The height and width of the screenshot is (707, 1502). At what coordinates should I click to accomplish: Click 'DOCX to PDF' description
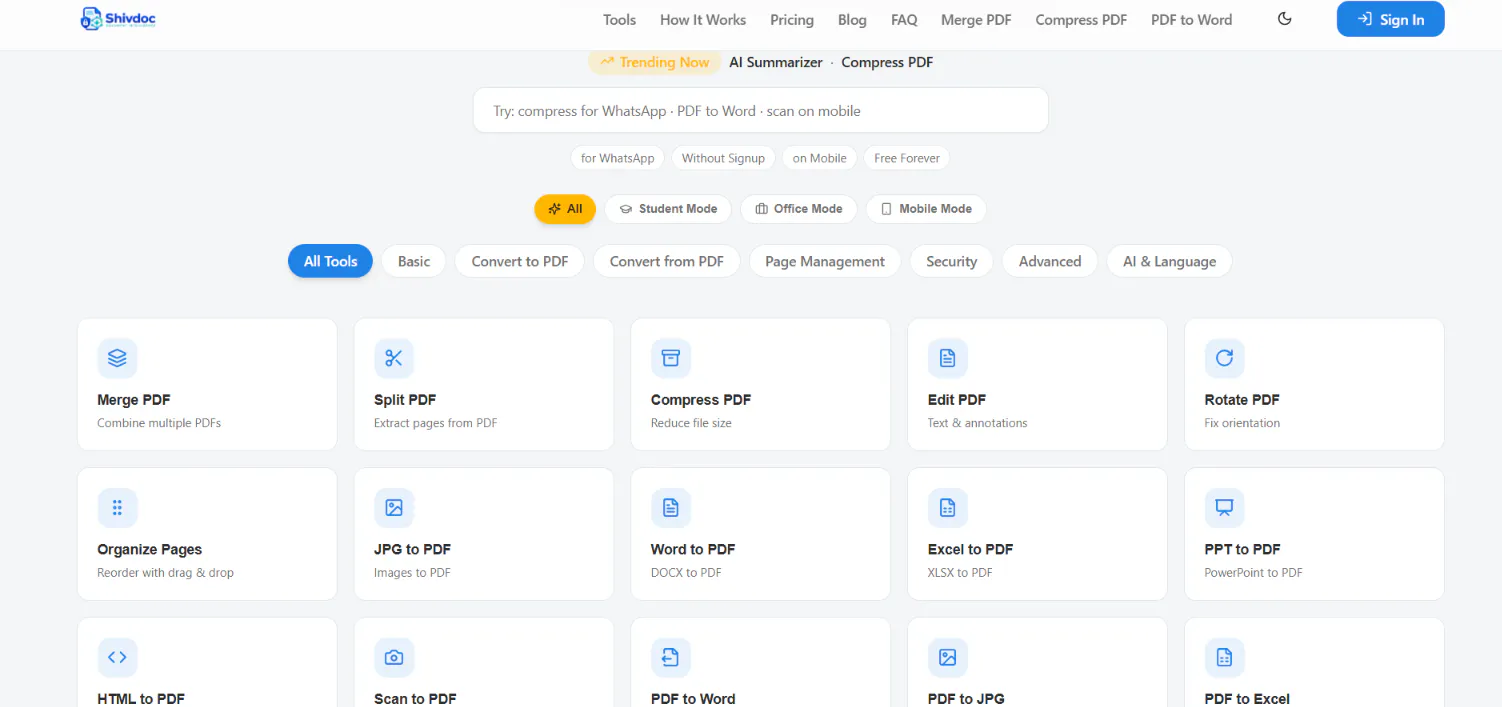pyautogui.click(x=686, y=573)
